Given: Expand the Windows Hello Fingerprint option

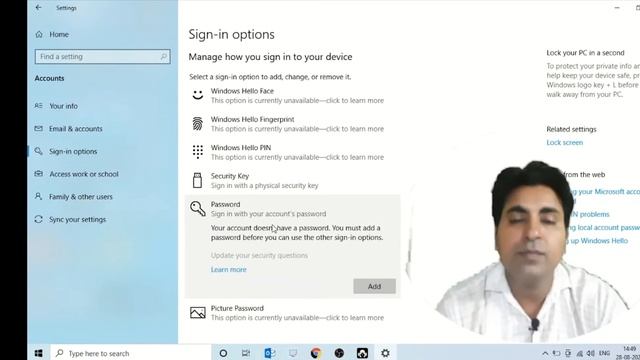Looking at the screenshot, I should (x=292, y=124).
